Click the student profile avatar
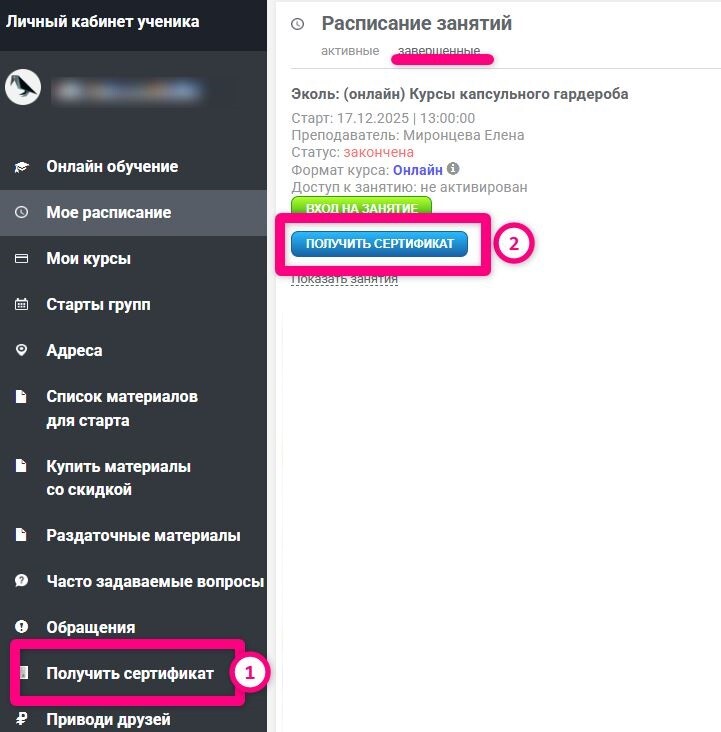This screenshot has width=721, height=732. click(x=22, y=88)
